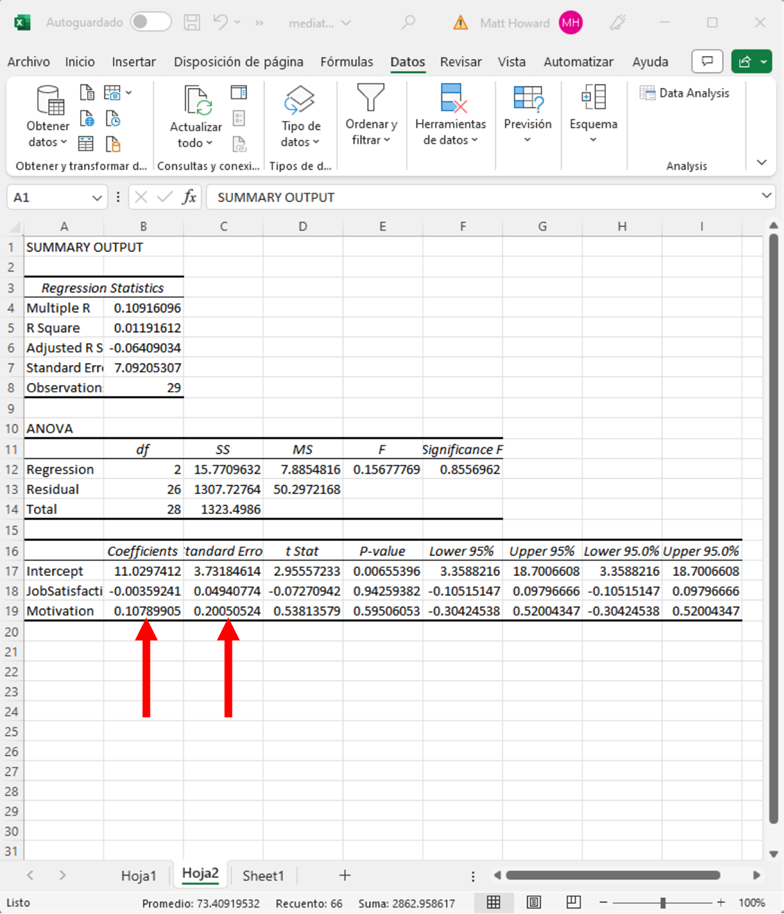Image resolution: width=784 pixels, height=914 pixels.
Task: Open the Fórmulas ribbon tab
Action: click(x=346, y=62)
